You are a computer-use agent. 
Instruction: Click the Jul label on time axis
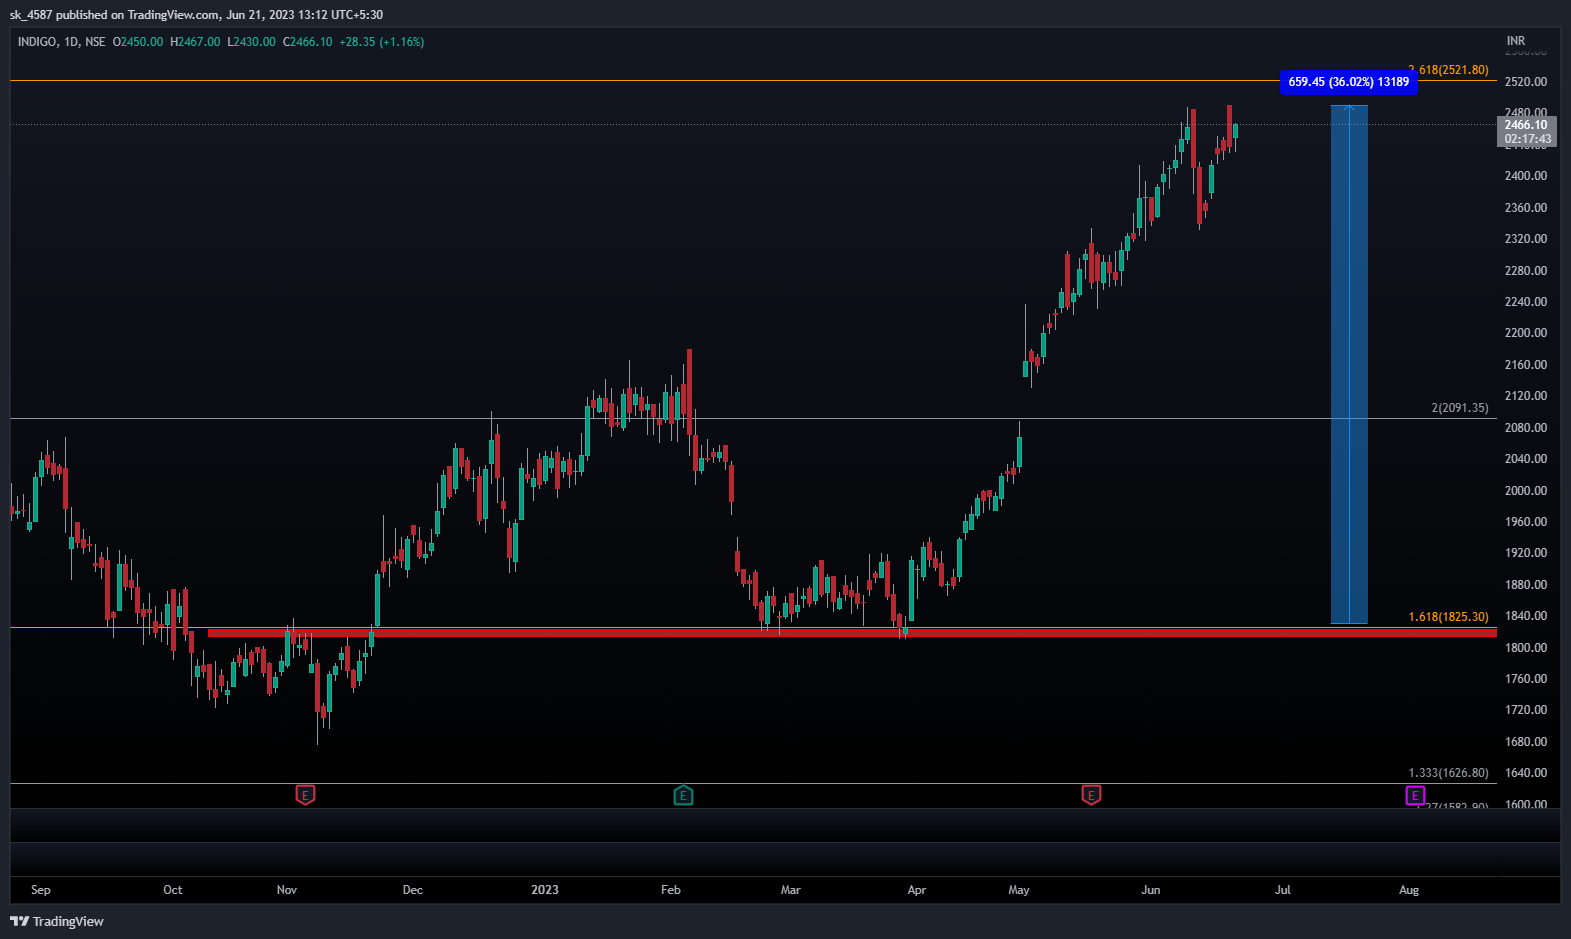coord(1283,890)
